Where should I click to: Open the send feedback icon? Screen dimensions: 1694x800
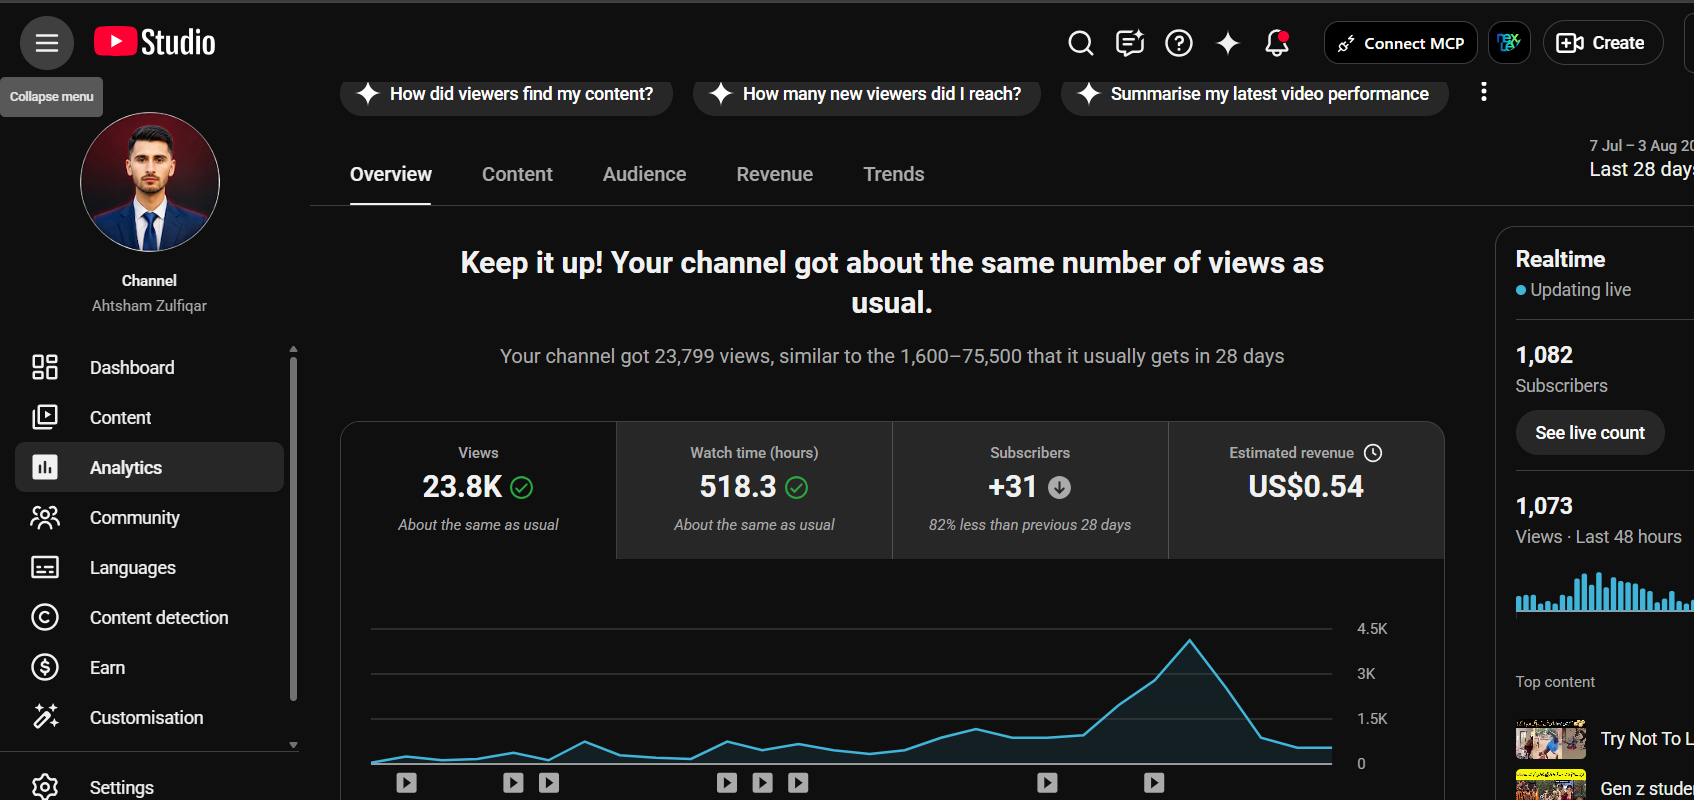[x=1130, y=43]
